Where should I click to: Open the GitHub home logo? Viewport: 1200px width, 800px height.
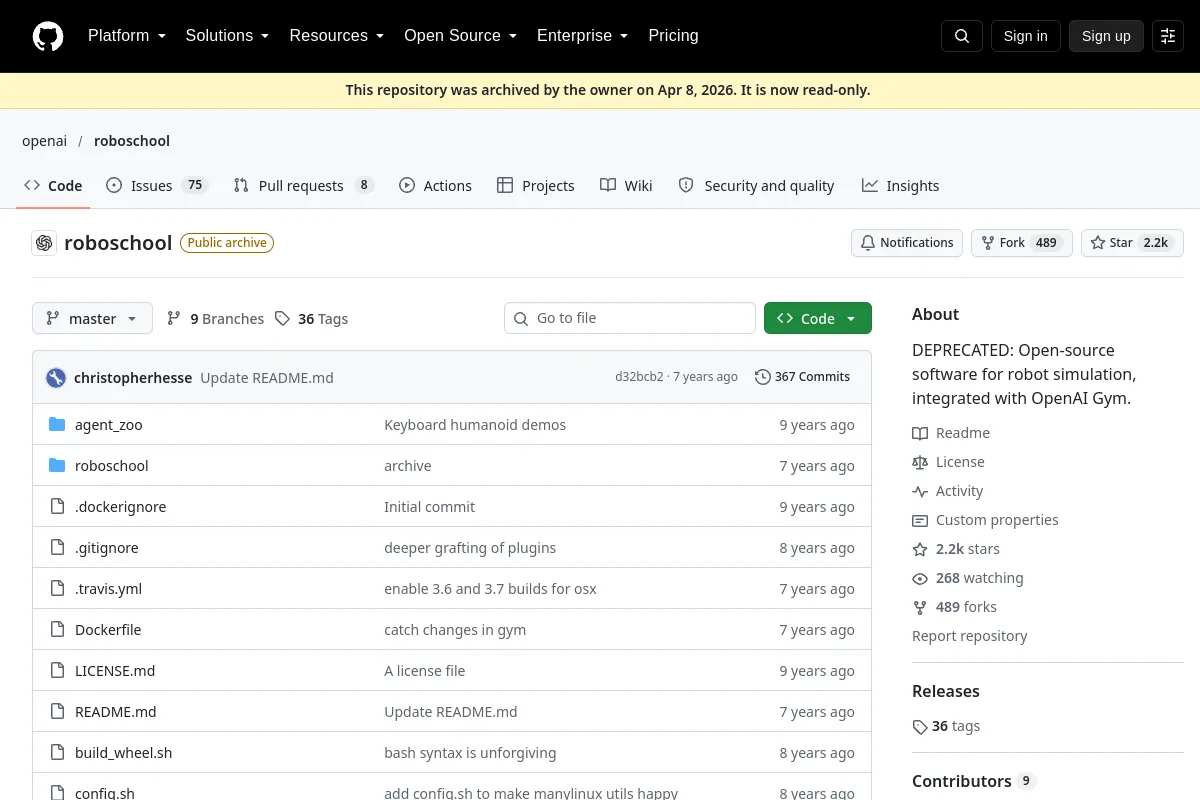[x=48, y=36]
